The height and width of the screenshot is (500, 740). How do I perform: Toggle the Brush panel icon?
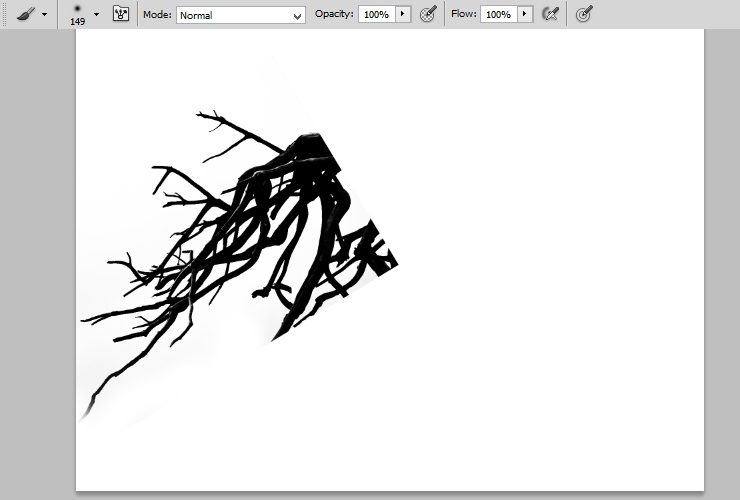pyautogui.click(x=121, y=14)
